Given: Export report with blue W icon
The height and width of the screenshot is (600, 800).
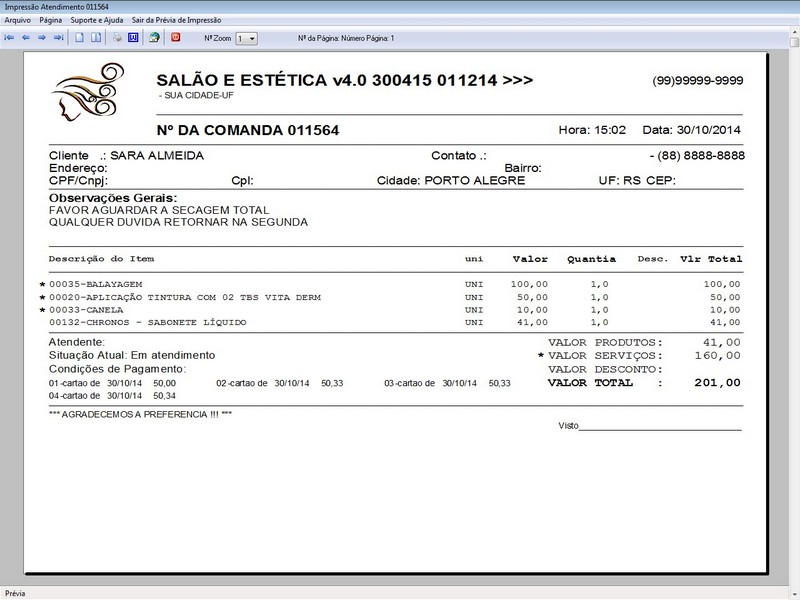Looking at the screenshot, I should click(x=132, y=38).
